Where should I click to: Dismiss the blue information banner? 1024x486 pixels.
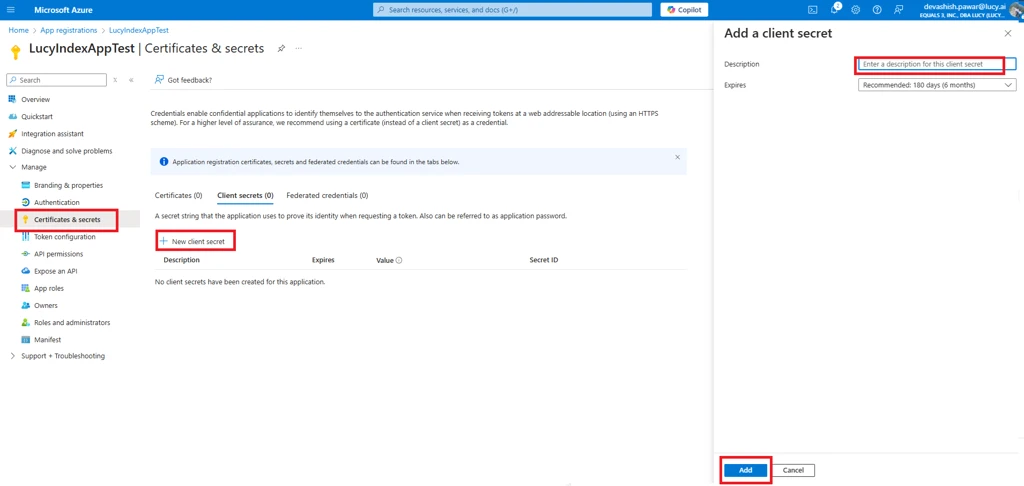click(677, 157)
